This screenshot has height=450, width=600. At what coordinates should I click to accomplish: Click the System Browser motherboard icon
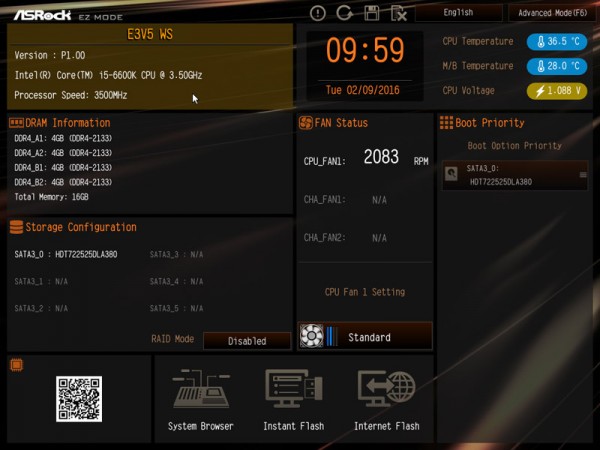click(x=201, y=388)
